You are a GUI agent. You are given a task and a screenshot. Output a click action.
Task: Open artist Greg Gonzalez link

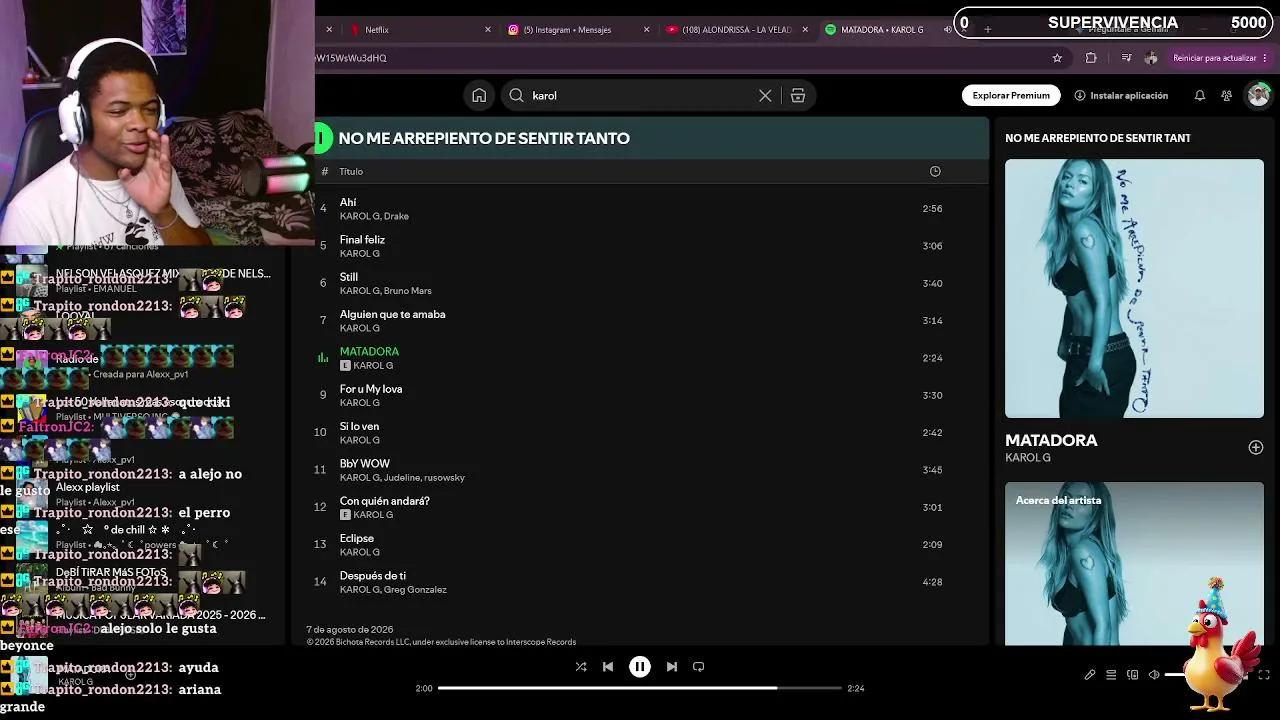click(416, 590)
